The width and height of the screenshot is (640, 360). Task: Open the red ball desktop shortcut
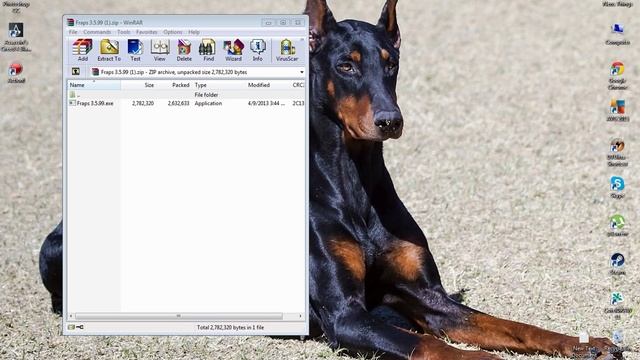[x=16, y=73]
